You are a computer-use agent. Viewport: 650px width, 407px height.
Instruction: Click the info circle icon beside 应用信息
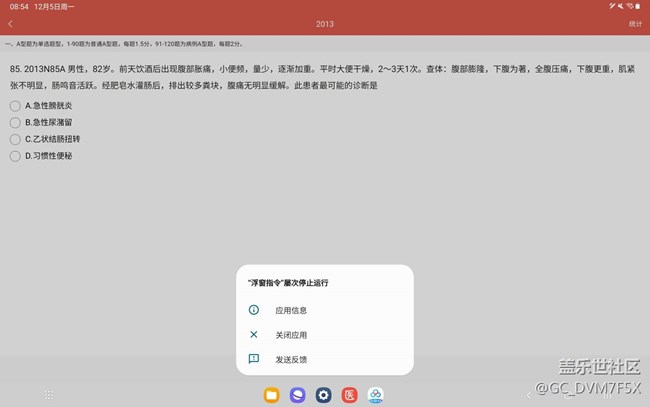(x=253, y=310)
